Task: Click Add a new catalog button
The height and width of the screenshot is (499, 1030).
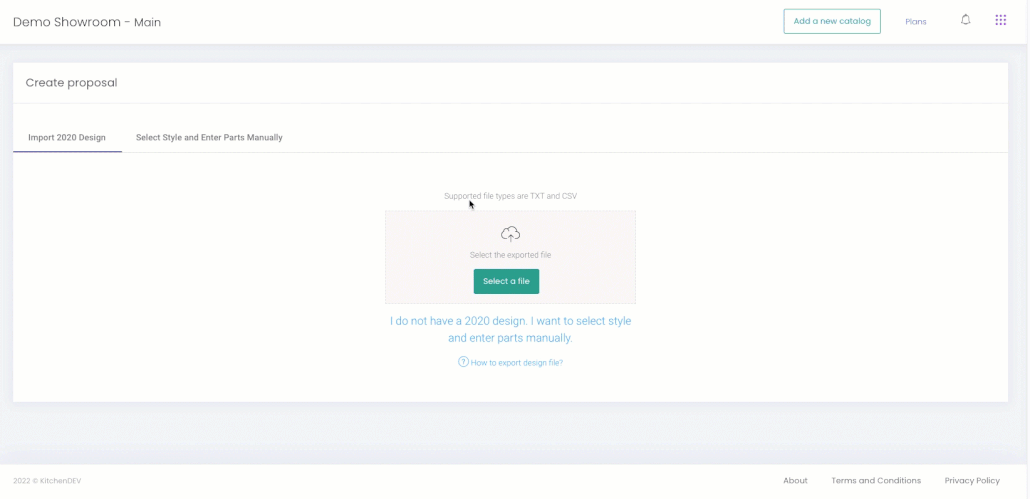Action: (832, 21)
